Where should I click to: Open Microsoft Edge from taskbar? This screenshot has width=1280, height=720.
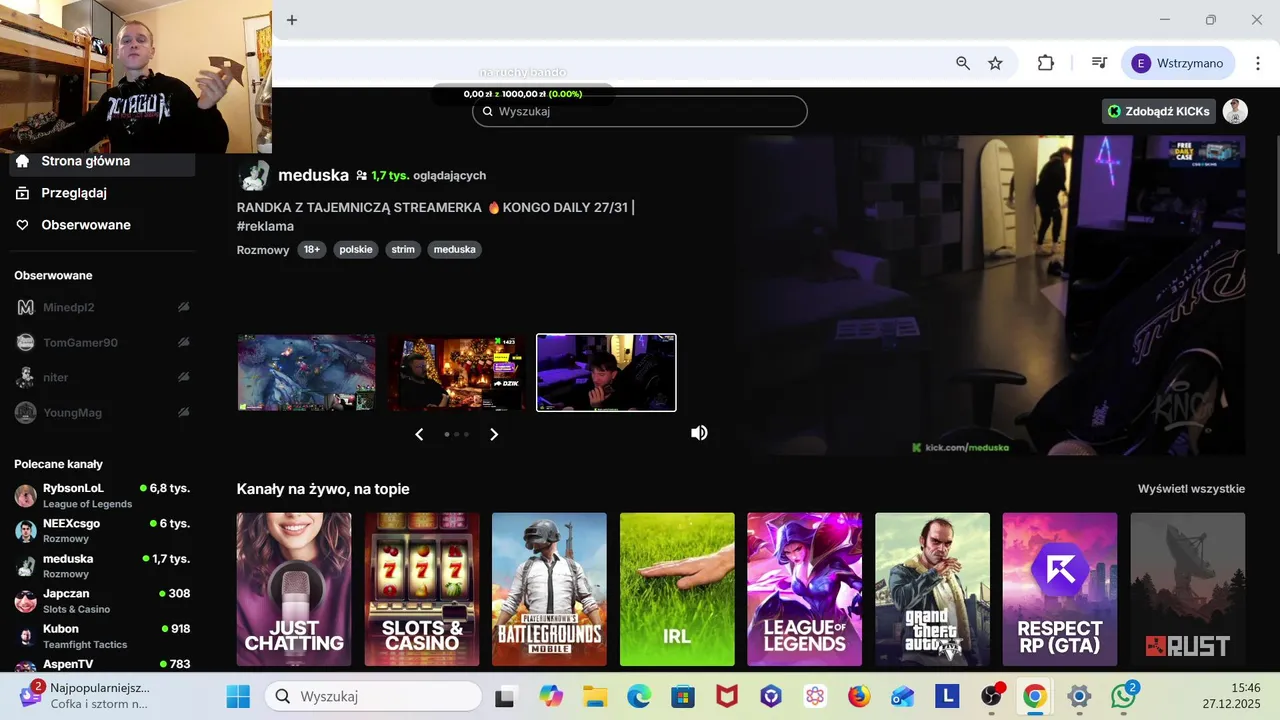639,696
